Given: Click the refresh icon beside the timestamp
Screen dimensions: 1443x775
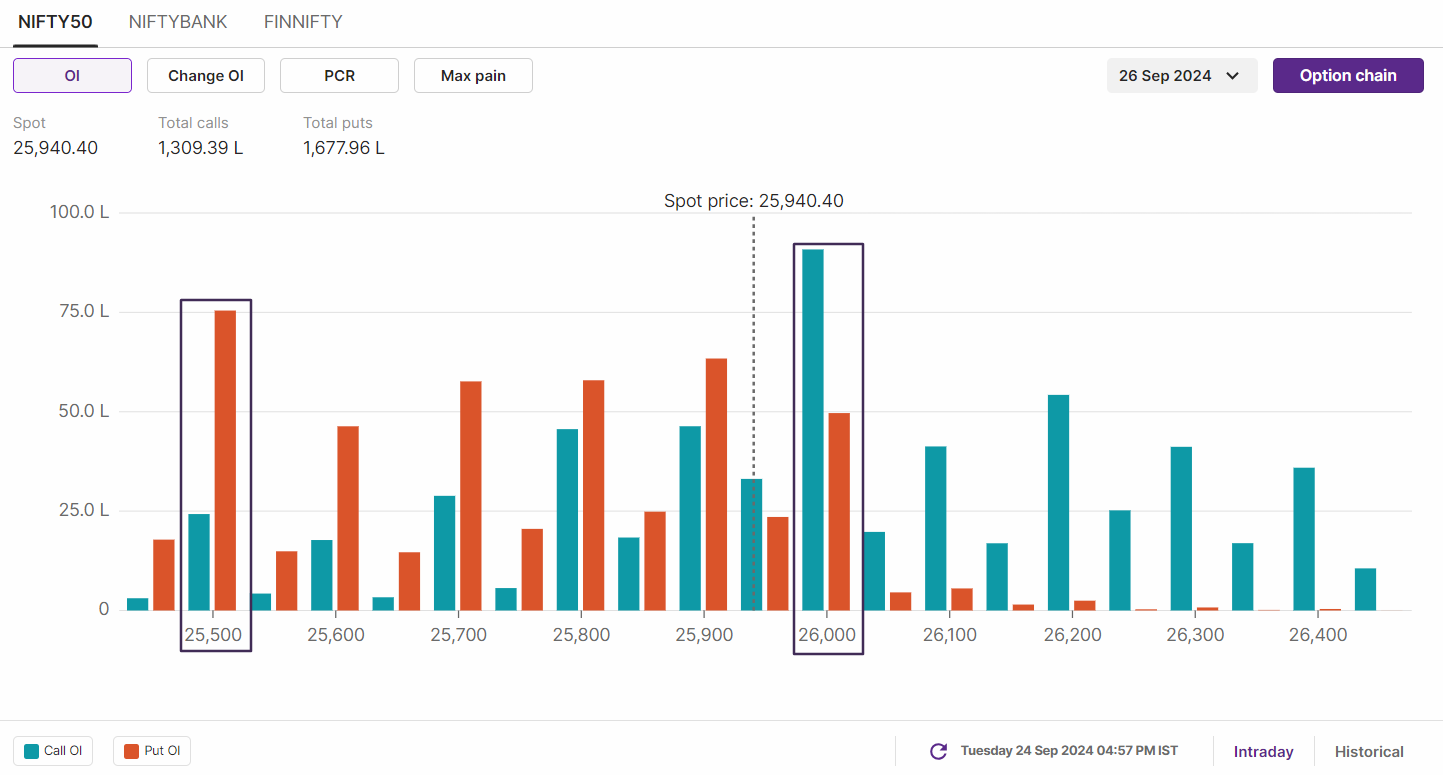Looking at the screenshot, I should click(x=938, y=751).
